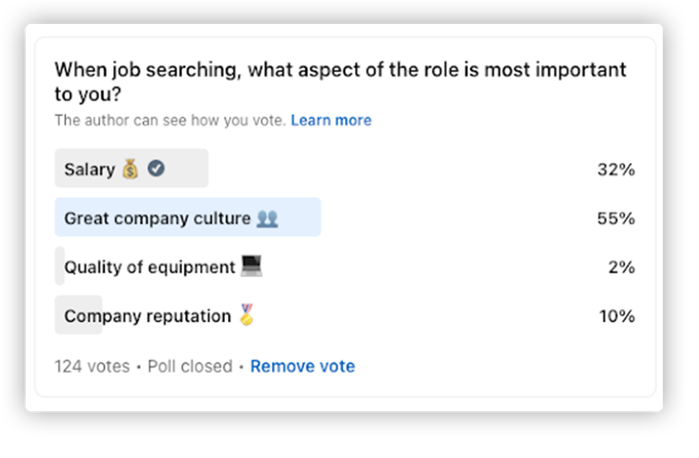Viewport: 699px width, 458px height.
Task: Click the laptop emoji after Quality of equipment
Action: pyautogui.click(x=251, y=267)
